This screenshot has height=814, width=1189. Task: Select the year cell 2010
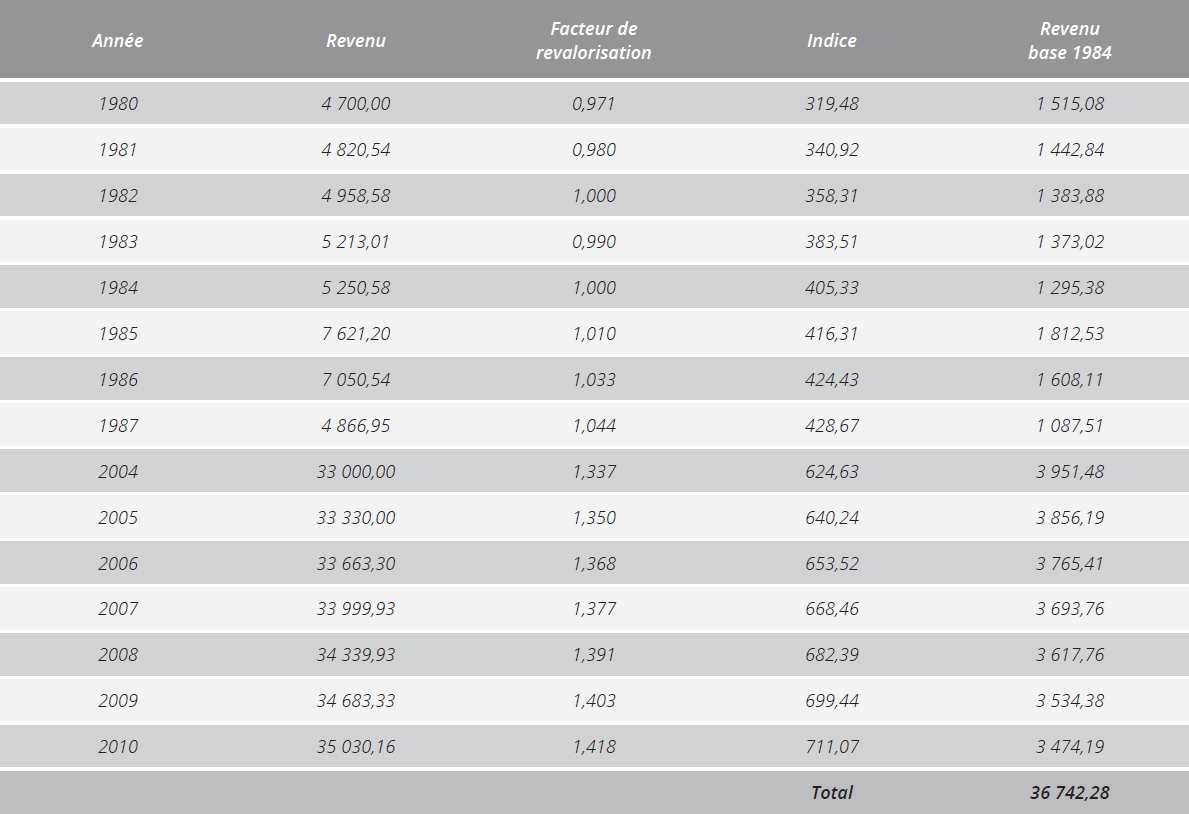click(x=118, y=746)
